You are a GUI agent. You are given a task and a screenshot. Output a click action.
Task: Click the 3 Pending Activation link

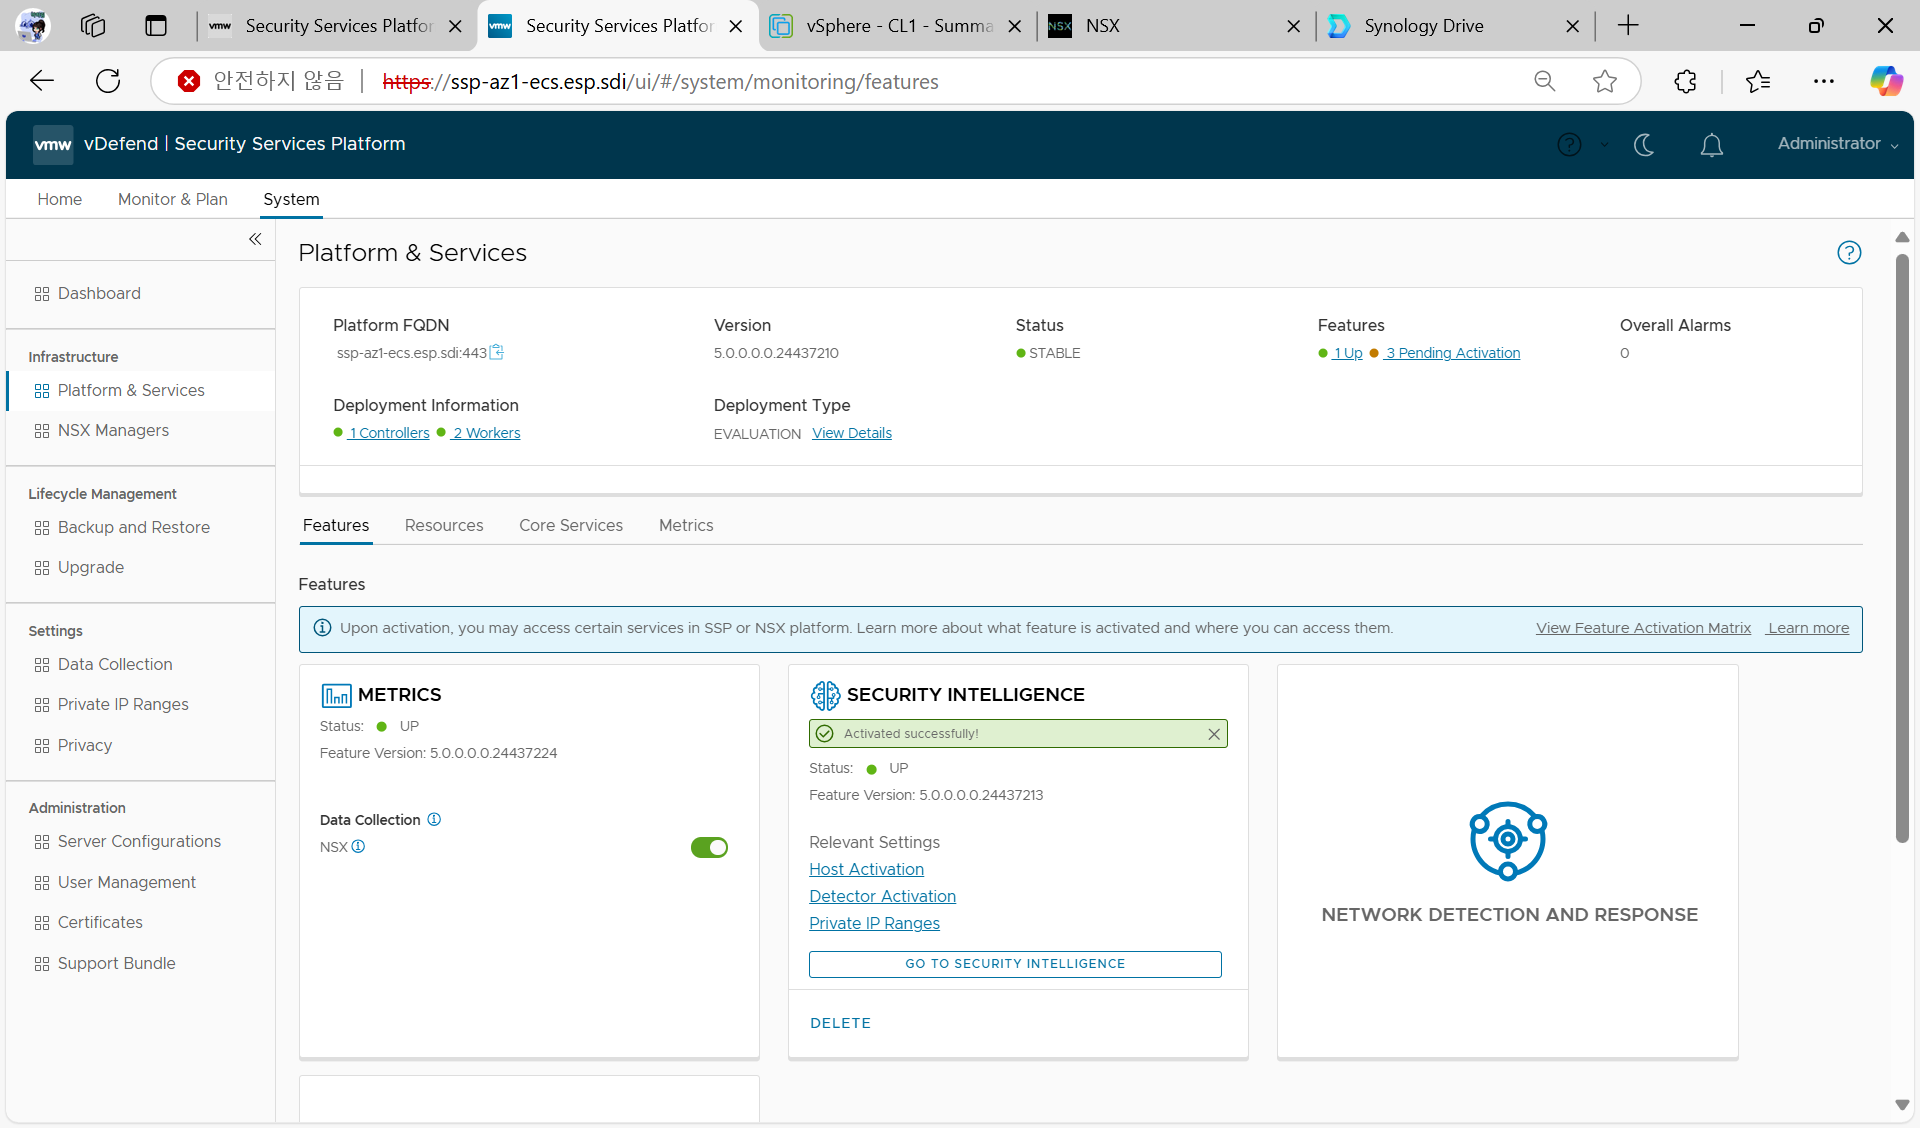click(1452, 353)
